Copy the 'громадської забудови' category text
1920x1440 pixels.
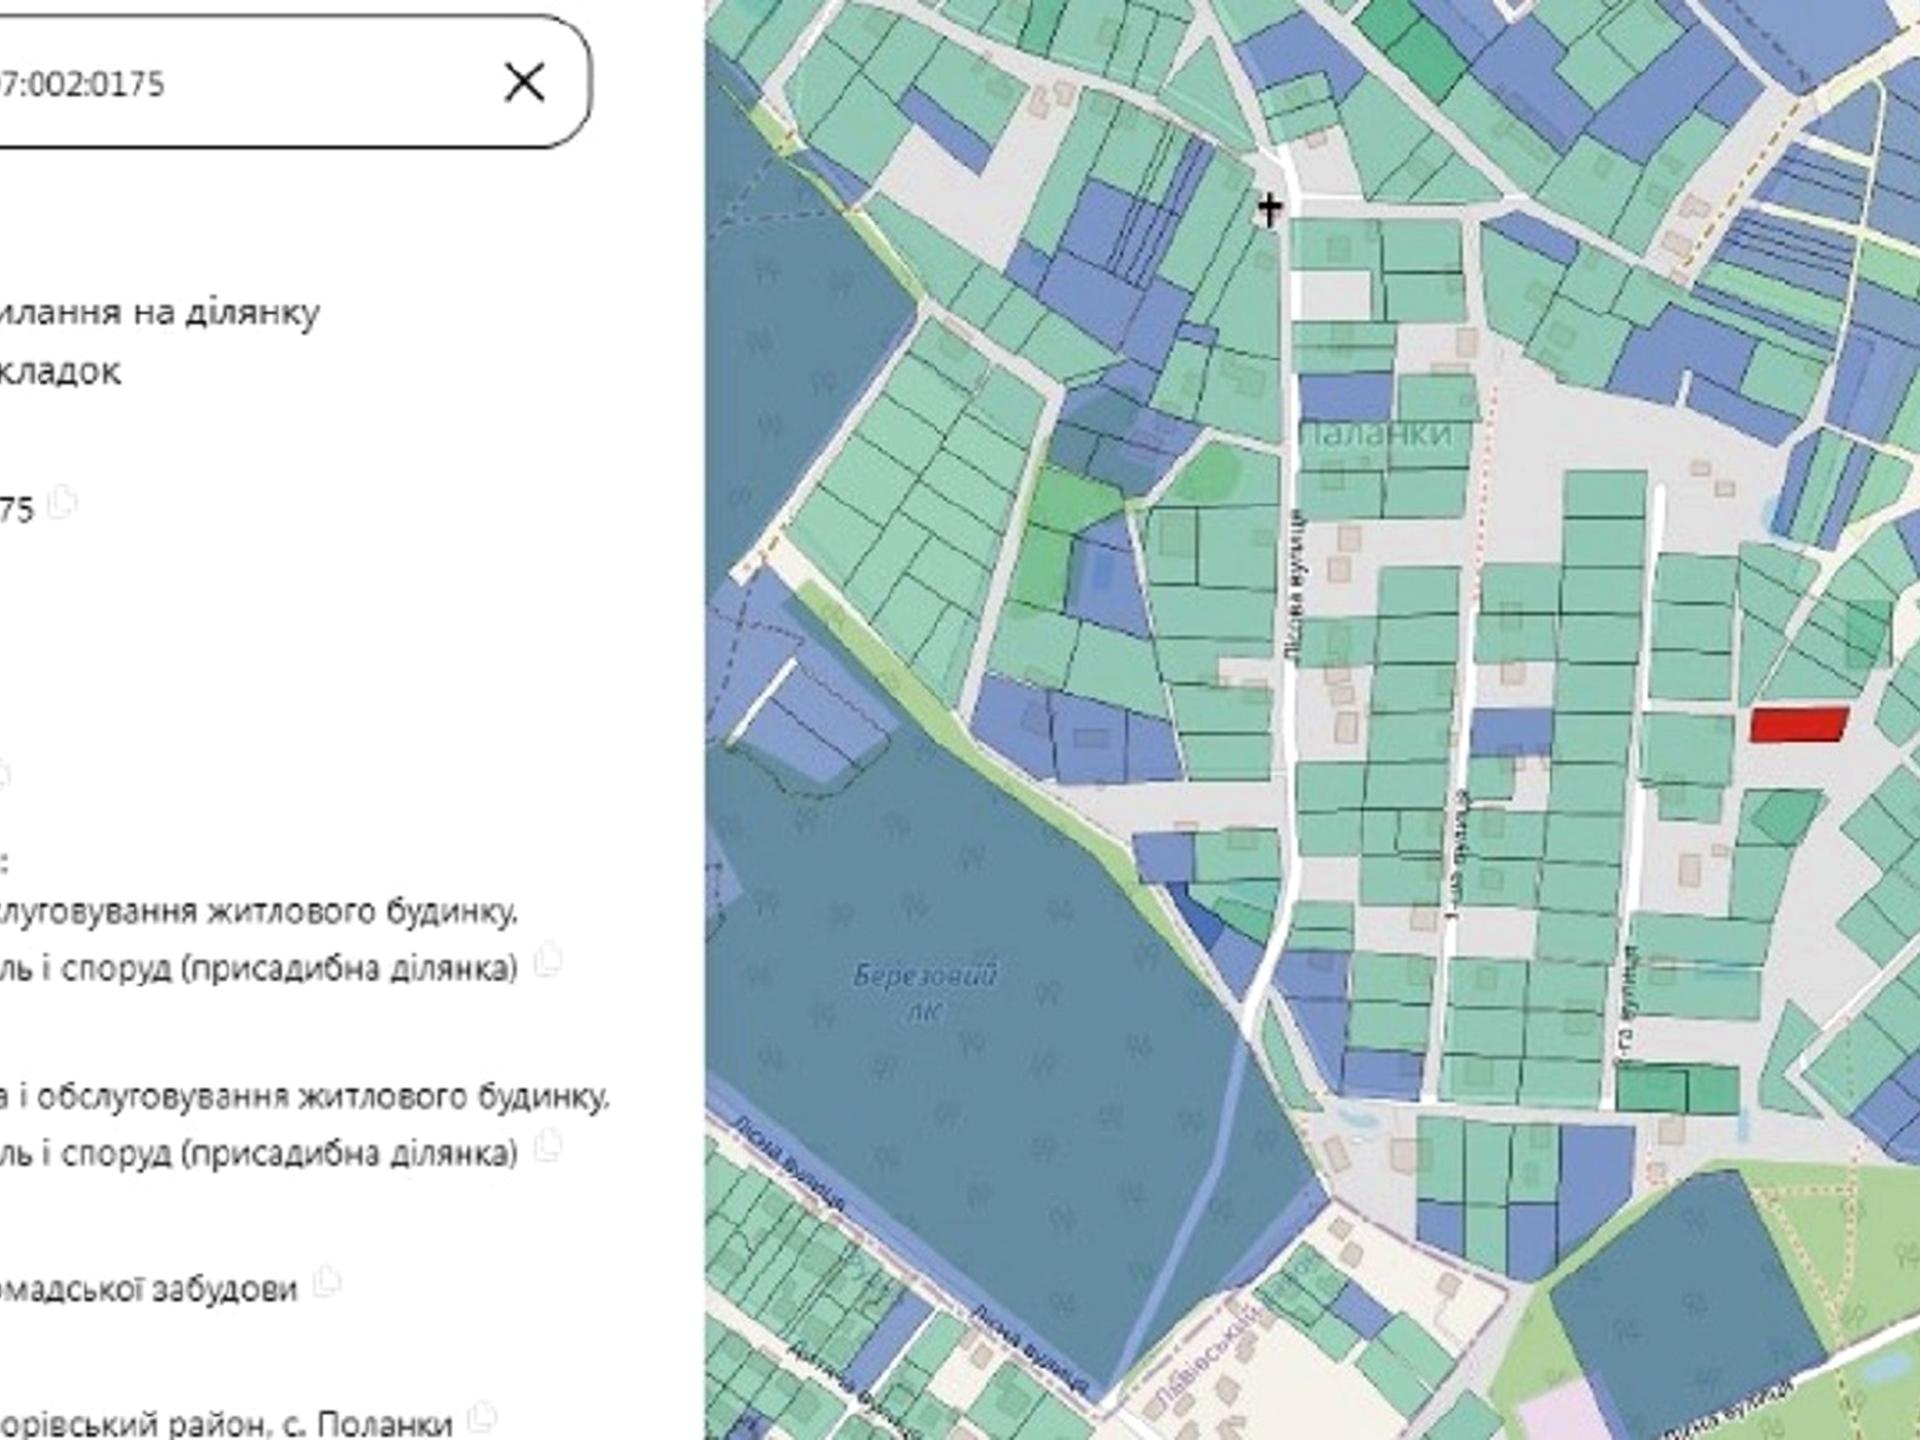326,1281
